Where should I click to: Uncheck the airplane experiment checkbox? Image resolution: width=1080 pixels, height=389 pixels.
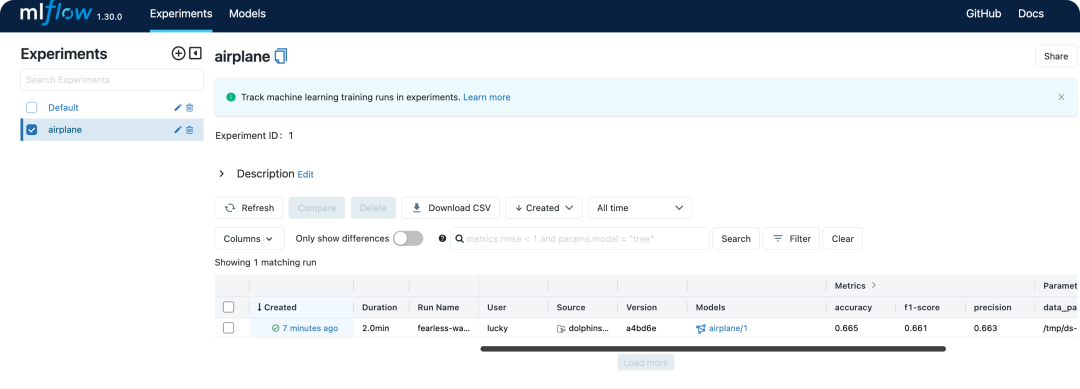(x=32, y=129)
